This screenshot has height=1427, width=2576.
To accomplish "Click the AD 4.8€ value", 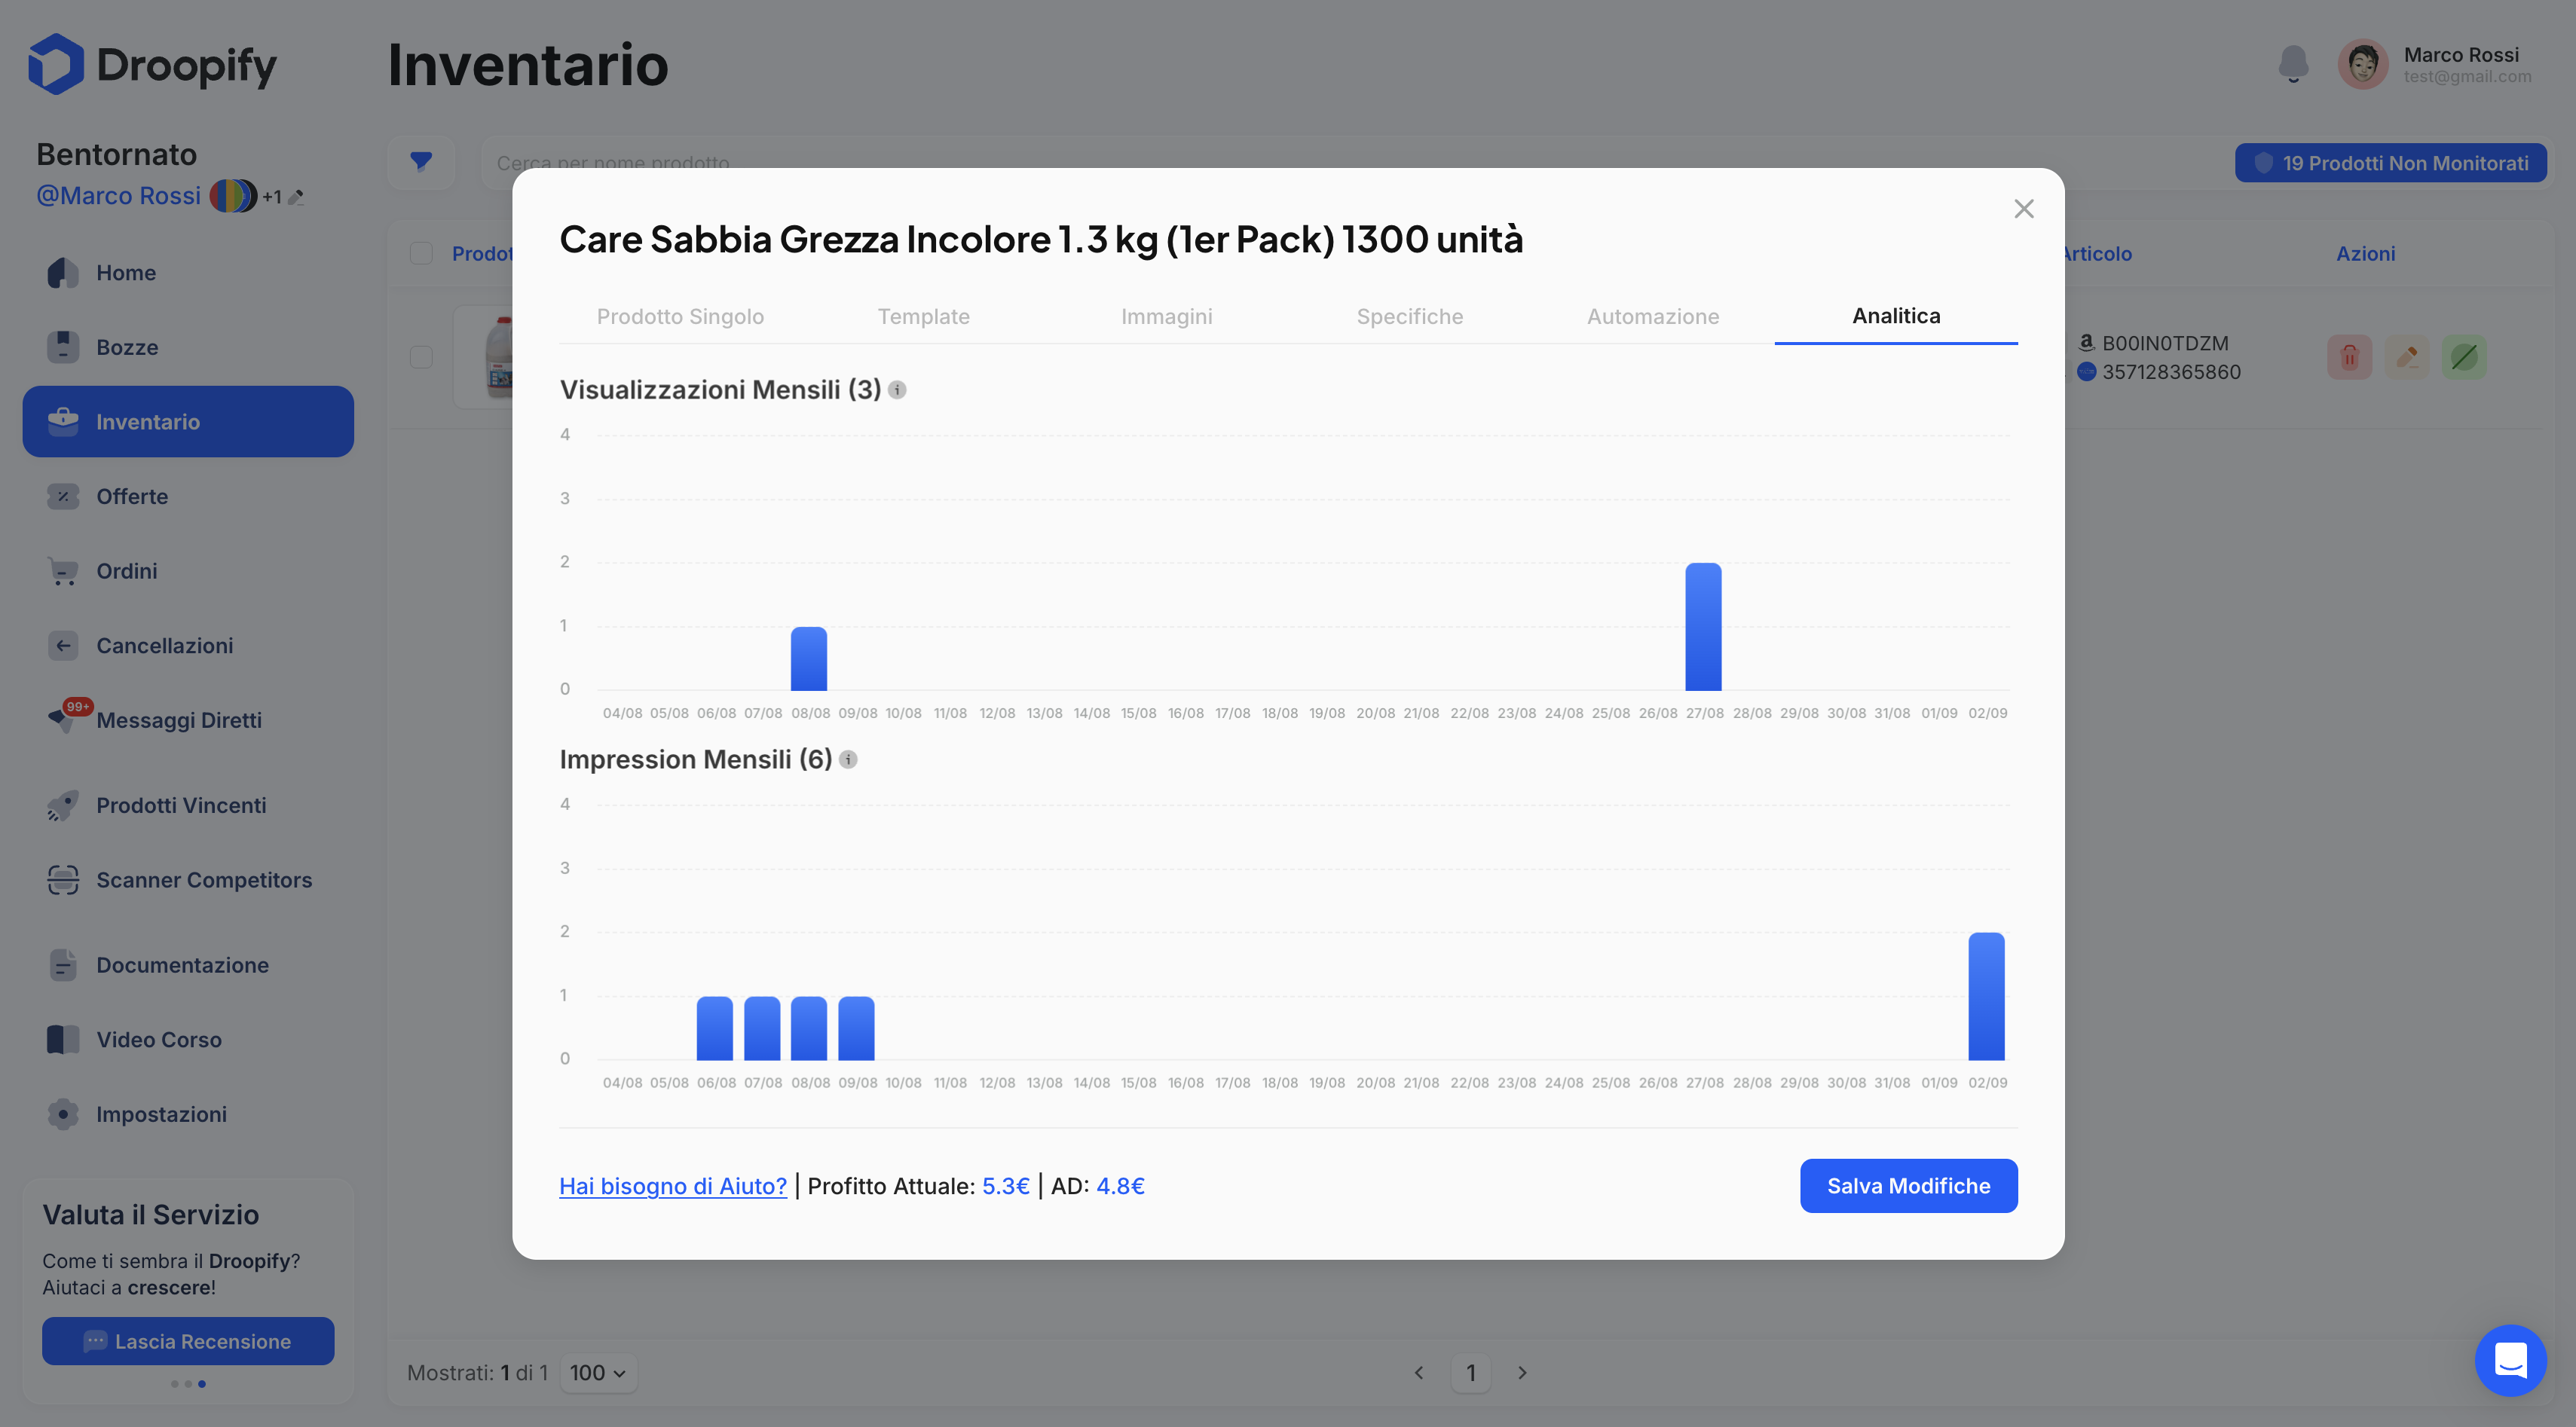I will coord(1121,1186).
